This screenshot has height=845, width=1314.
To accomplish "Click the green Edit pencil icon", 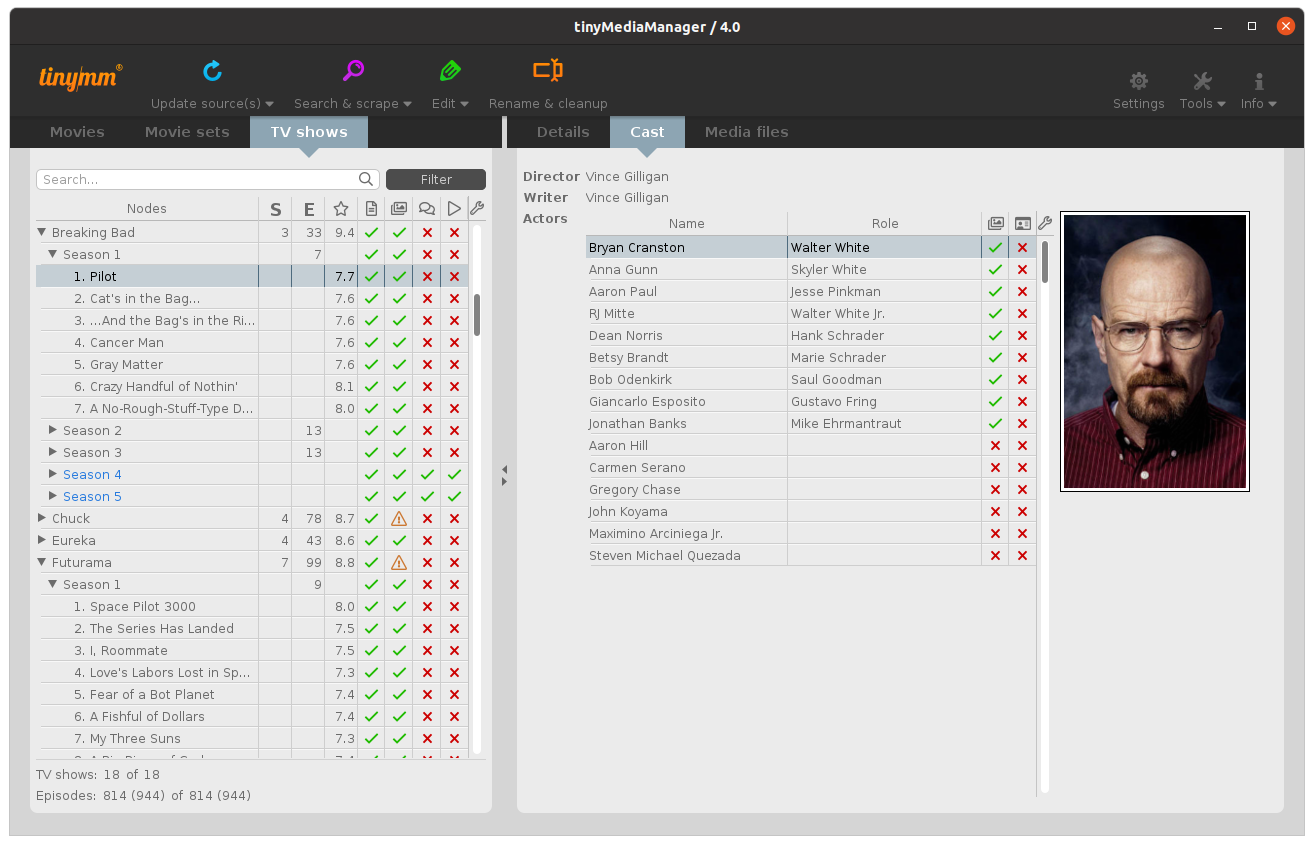I will [450, 71].
